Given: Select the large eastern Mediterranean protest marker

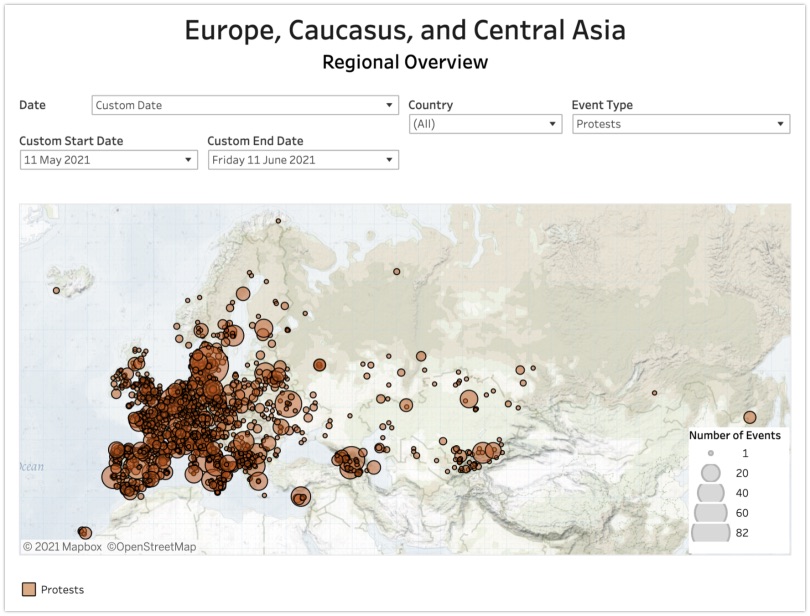Looking at the screenshot, I should tap(301, 496).
